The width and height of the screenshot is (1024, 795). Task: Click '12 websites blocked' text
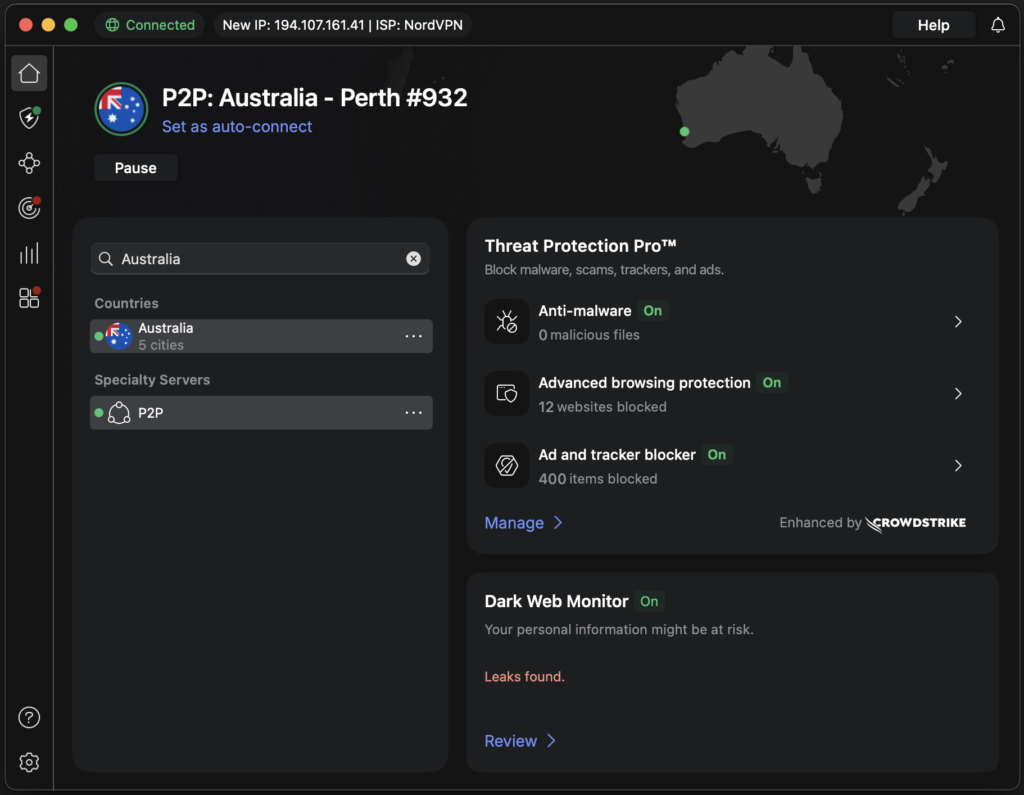(x=602, y=407)
